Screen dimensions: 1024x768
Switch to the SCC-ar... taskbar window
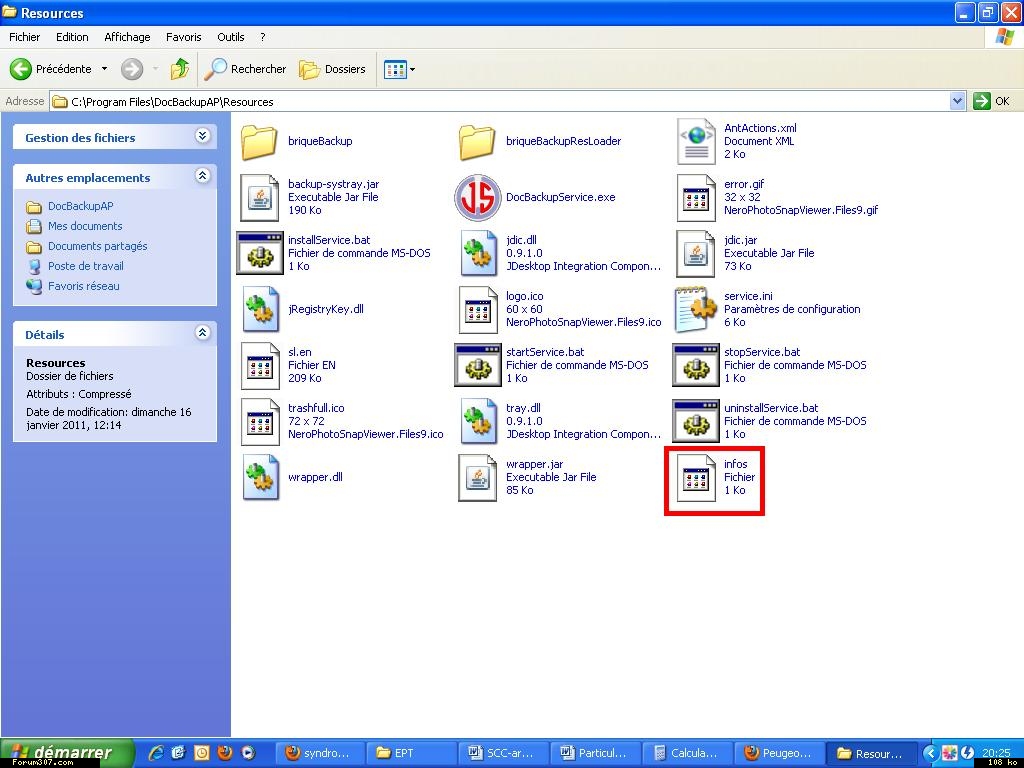504,753
